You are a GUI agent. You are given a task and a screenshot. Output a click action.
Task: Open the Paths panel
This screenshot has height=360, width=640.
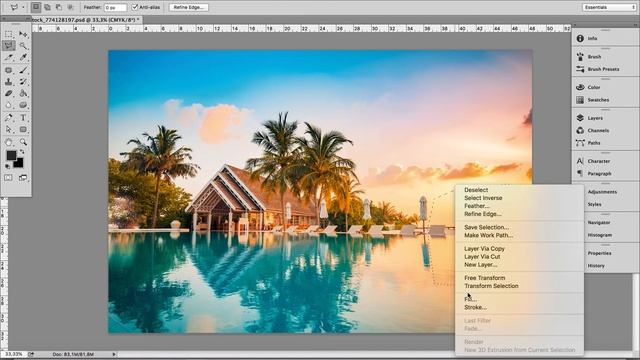click(593, 143)
